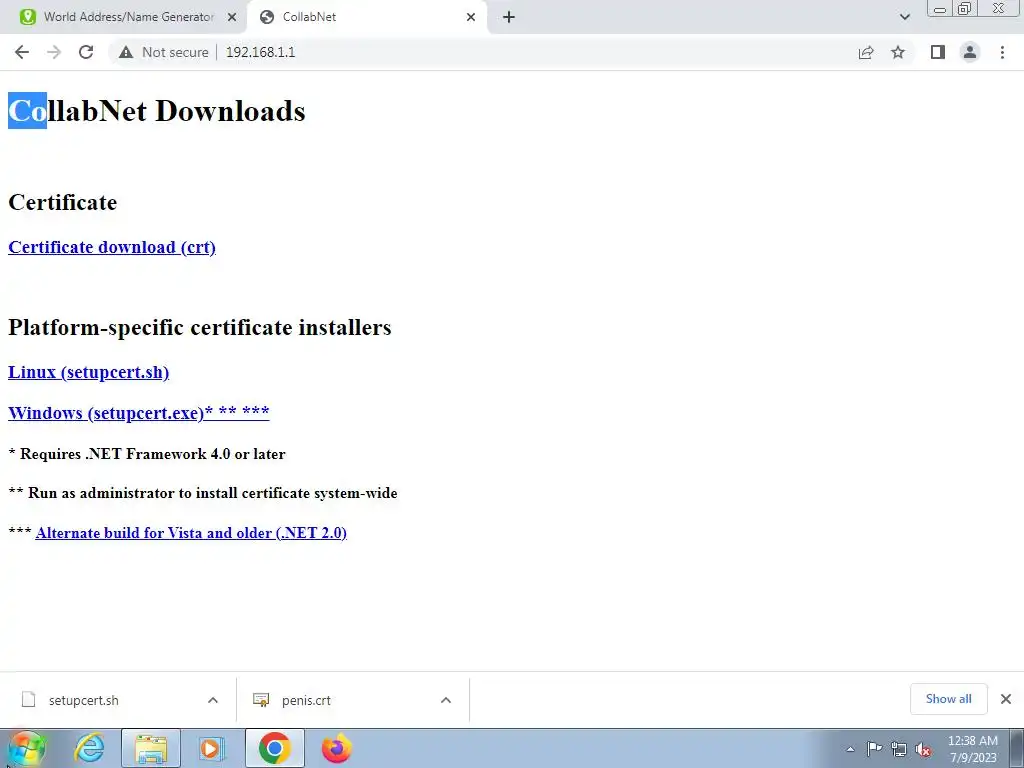Open the Action Center flag icon
This screenshot has width=1024, height=768.
coord(874,749)
